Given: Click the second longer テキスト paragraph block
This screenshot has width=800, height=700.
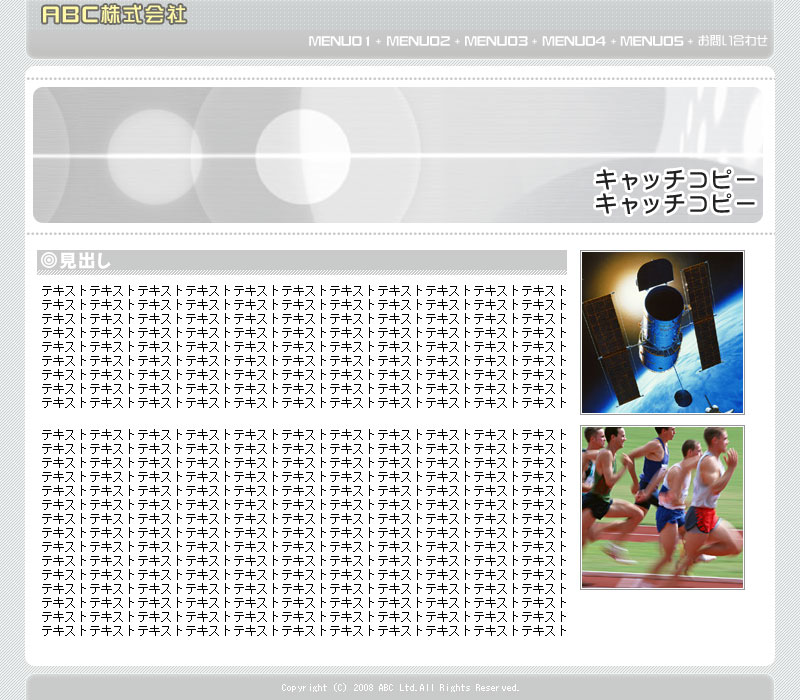Looking at the screenshot, I should (x=304, y=533).
